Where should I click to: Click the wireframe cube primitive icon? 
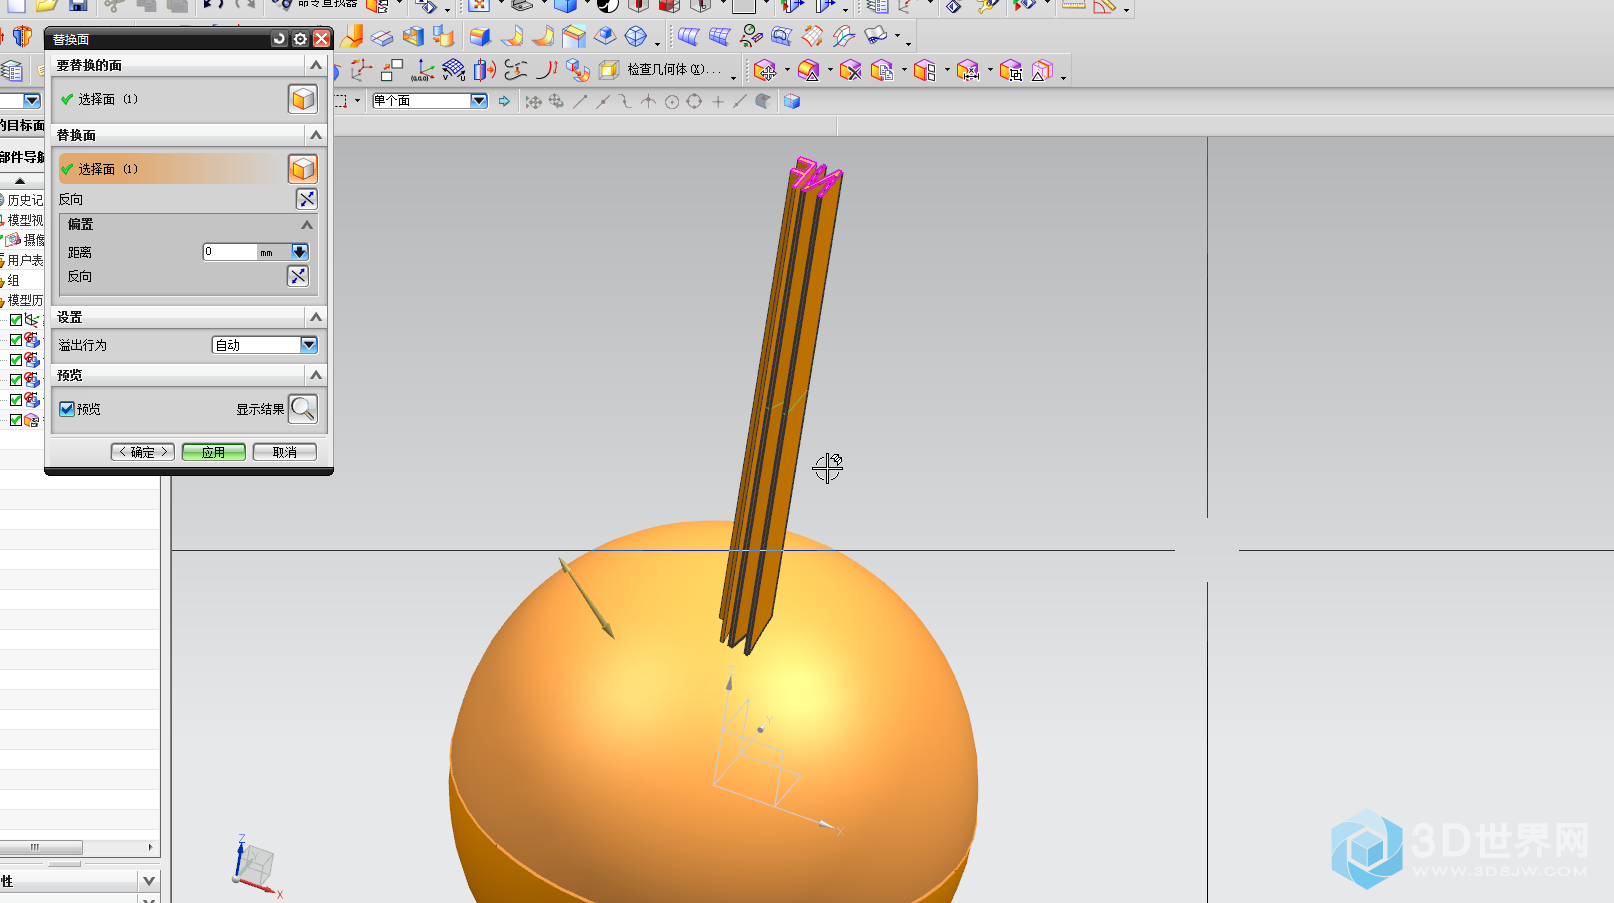tap(636, 37)
